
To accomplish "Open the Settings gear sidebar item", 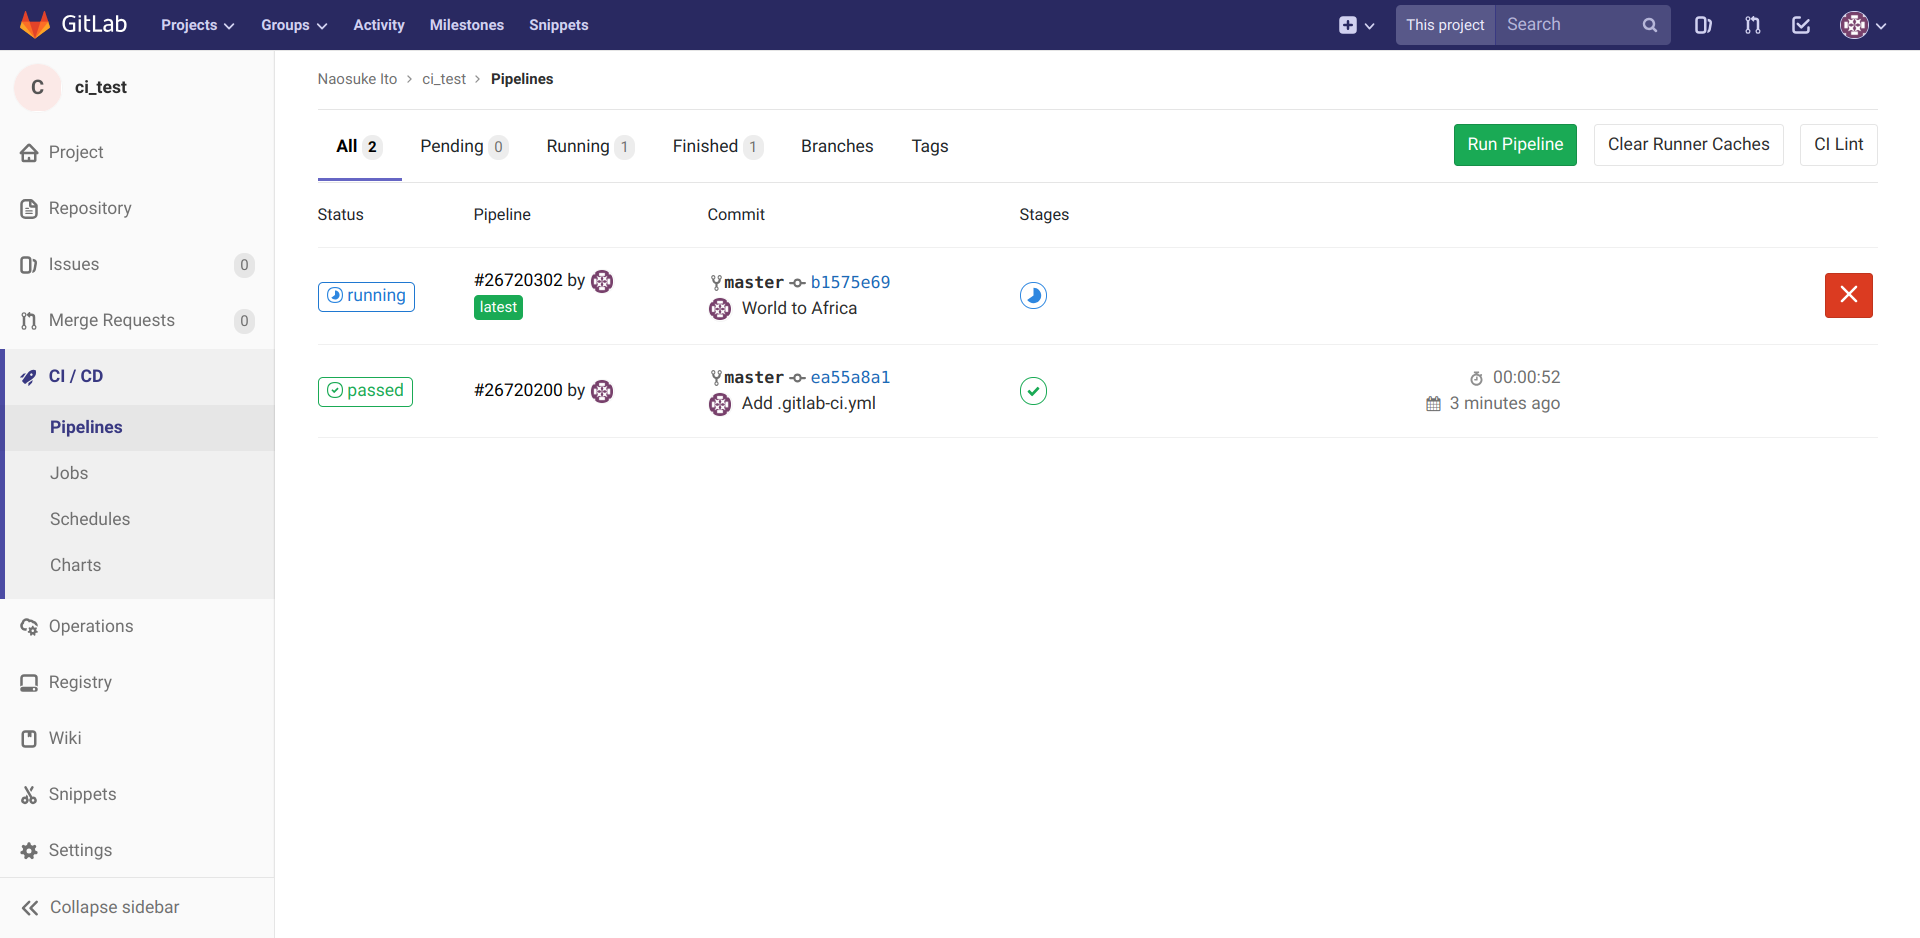I will (x=137, y=850).
